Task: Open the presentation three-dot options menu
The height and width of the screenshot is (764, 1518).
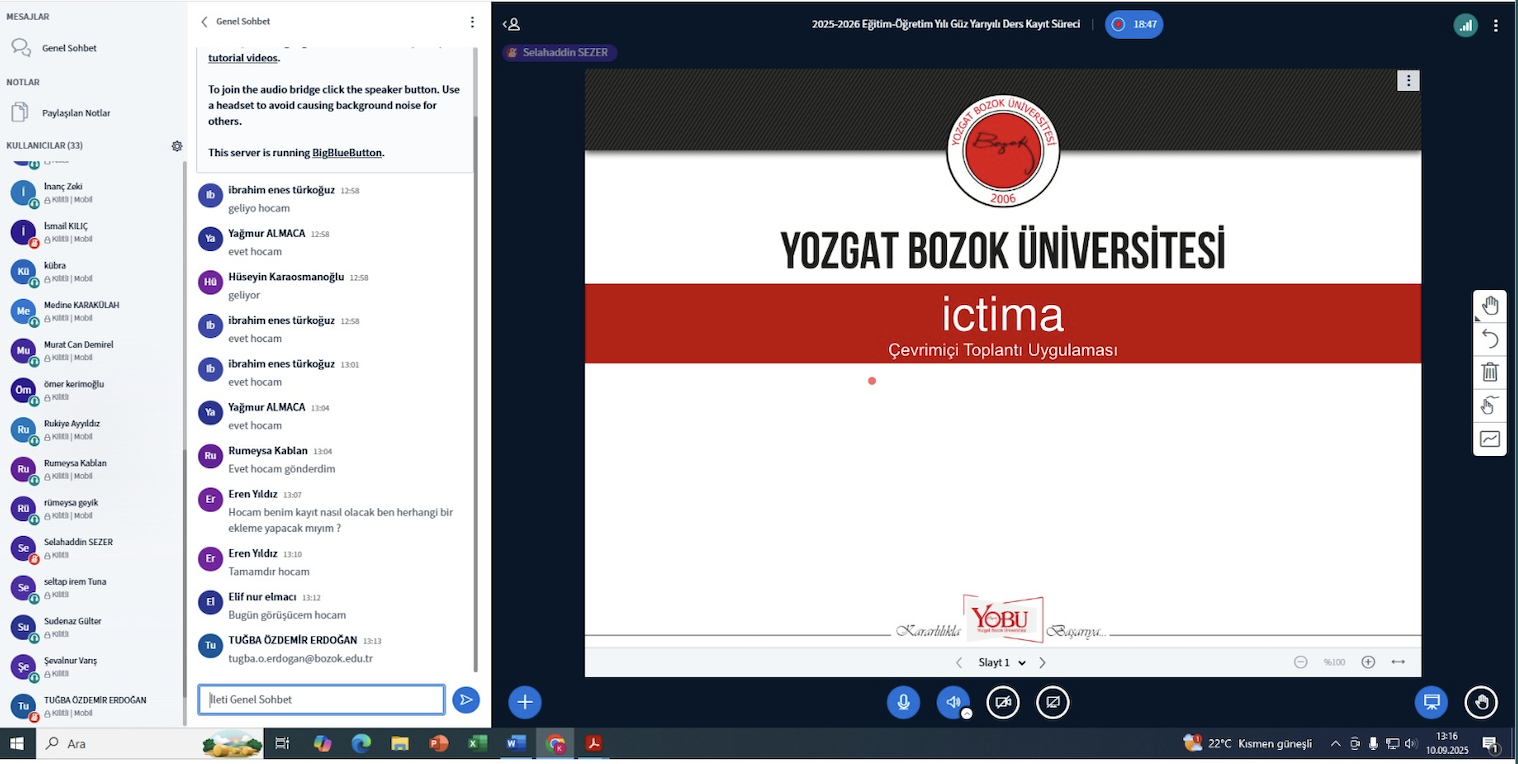Action: [1408, 81]
